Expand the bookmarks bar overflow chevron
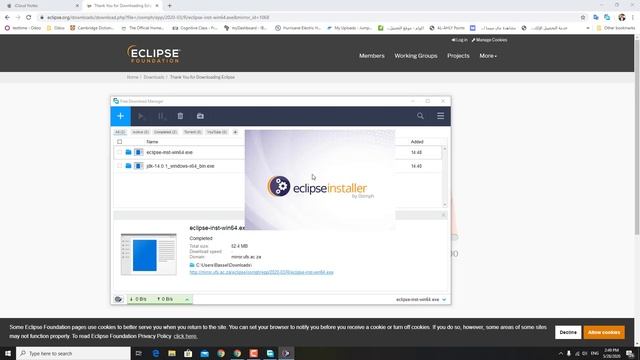Screen dimensions: 640x360 click(588, 28)
